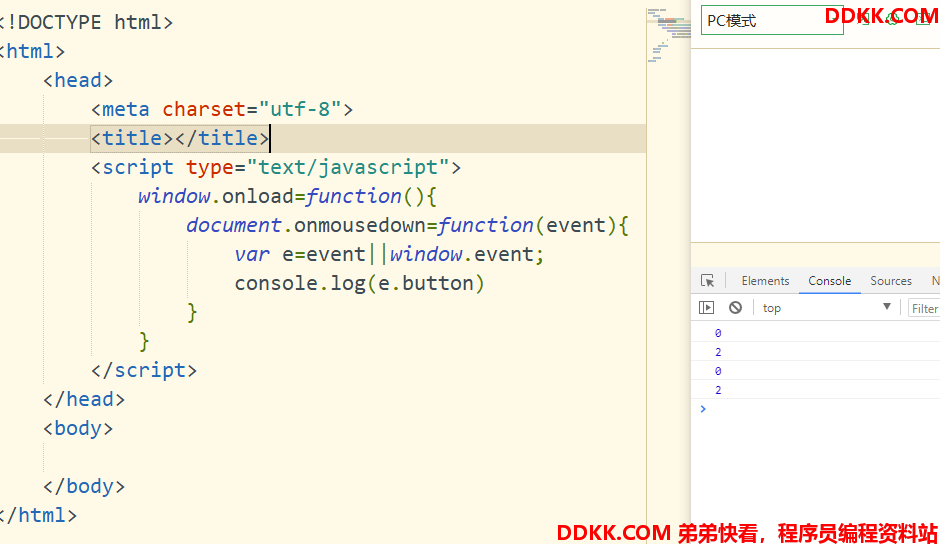Select the Console tab
The width and height of the screenshot is (940, 544).
(x=830, y=281)
